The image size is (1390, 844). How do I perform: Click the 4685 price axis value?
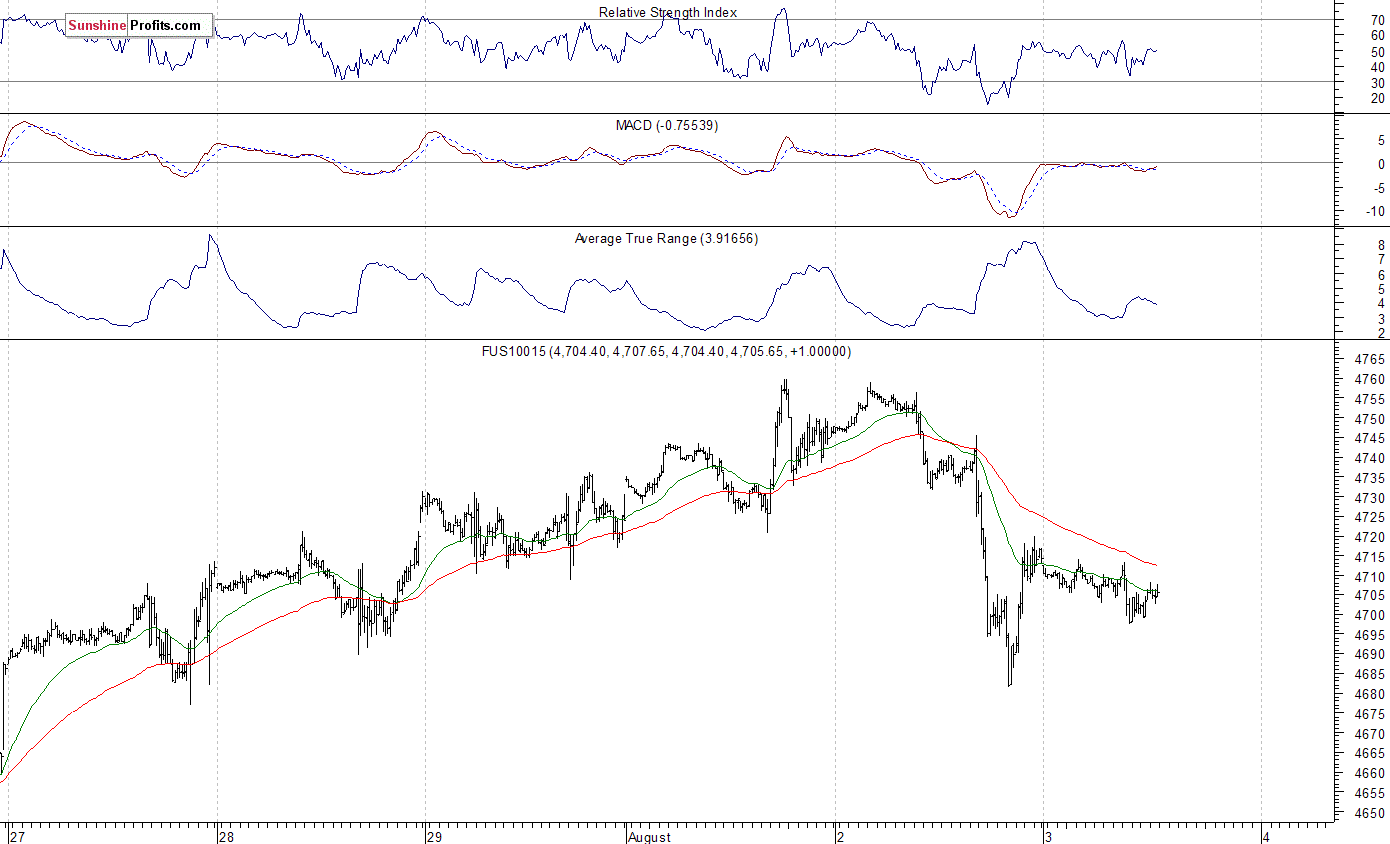tap(1371, 675)
